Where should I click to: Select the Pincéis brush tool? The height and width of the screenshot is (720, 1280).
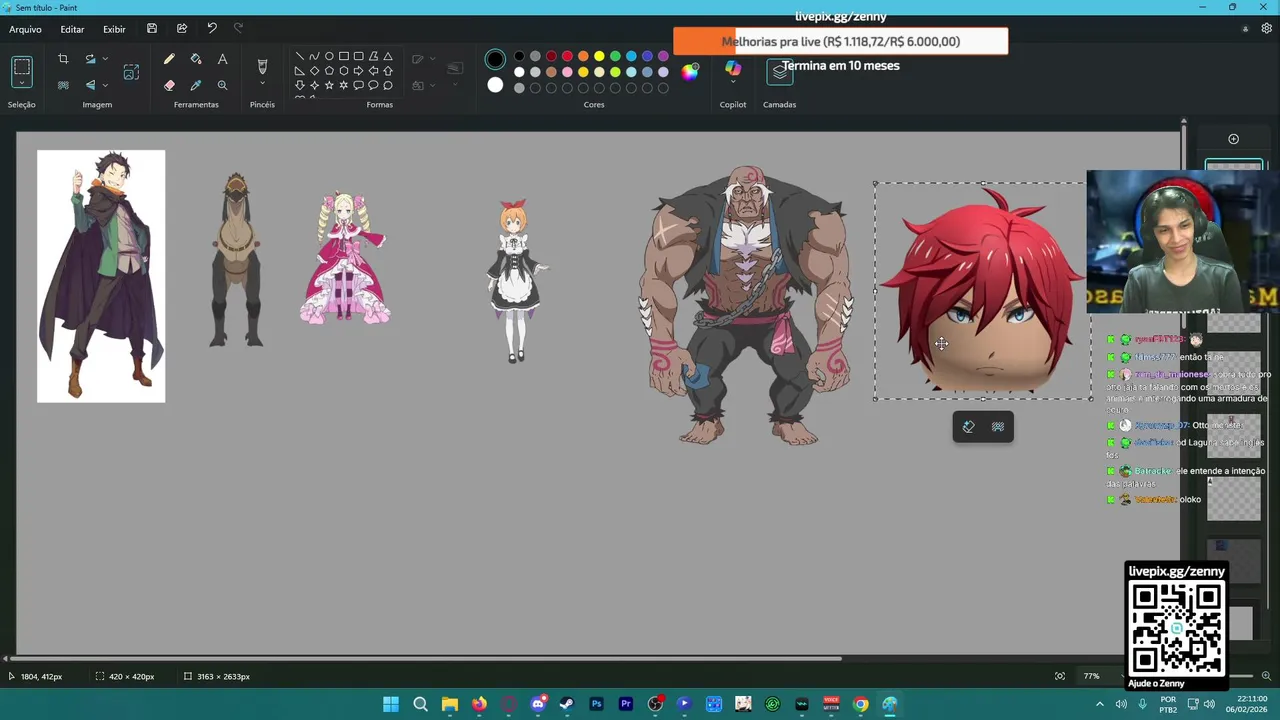pyautogui.click(x=262, y=66)
